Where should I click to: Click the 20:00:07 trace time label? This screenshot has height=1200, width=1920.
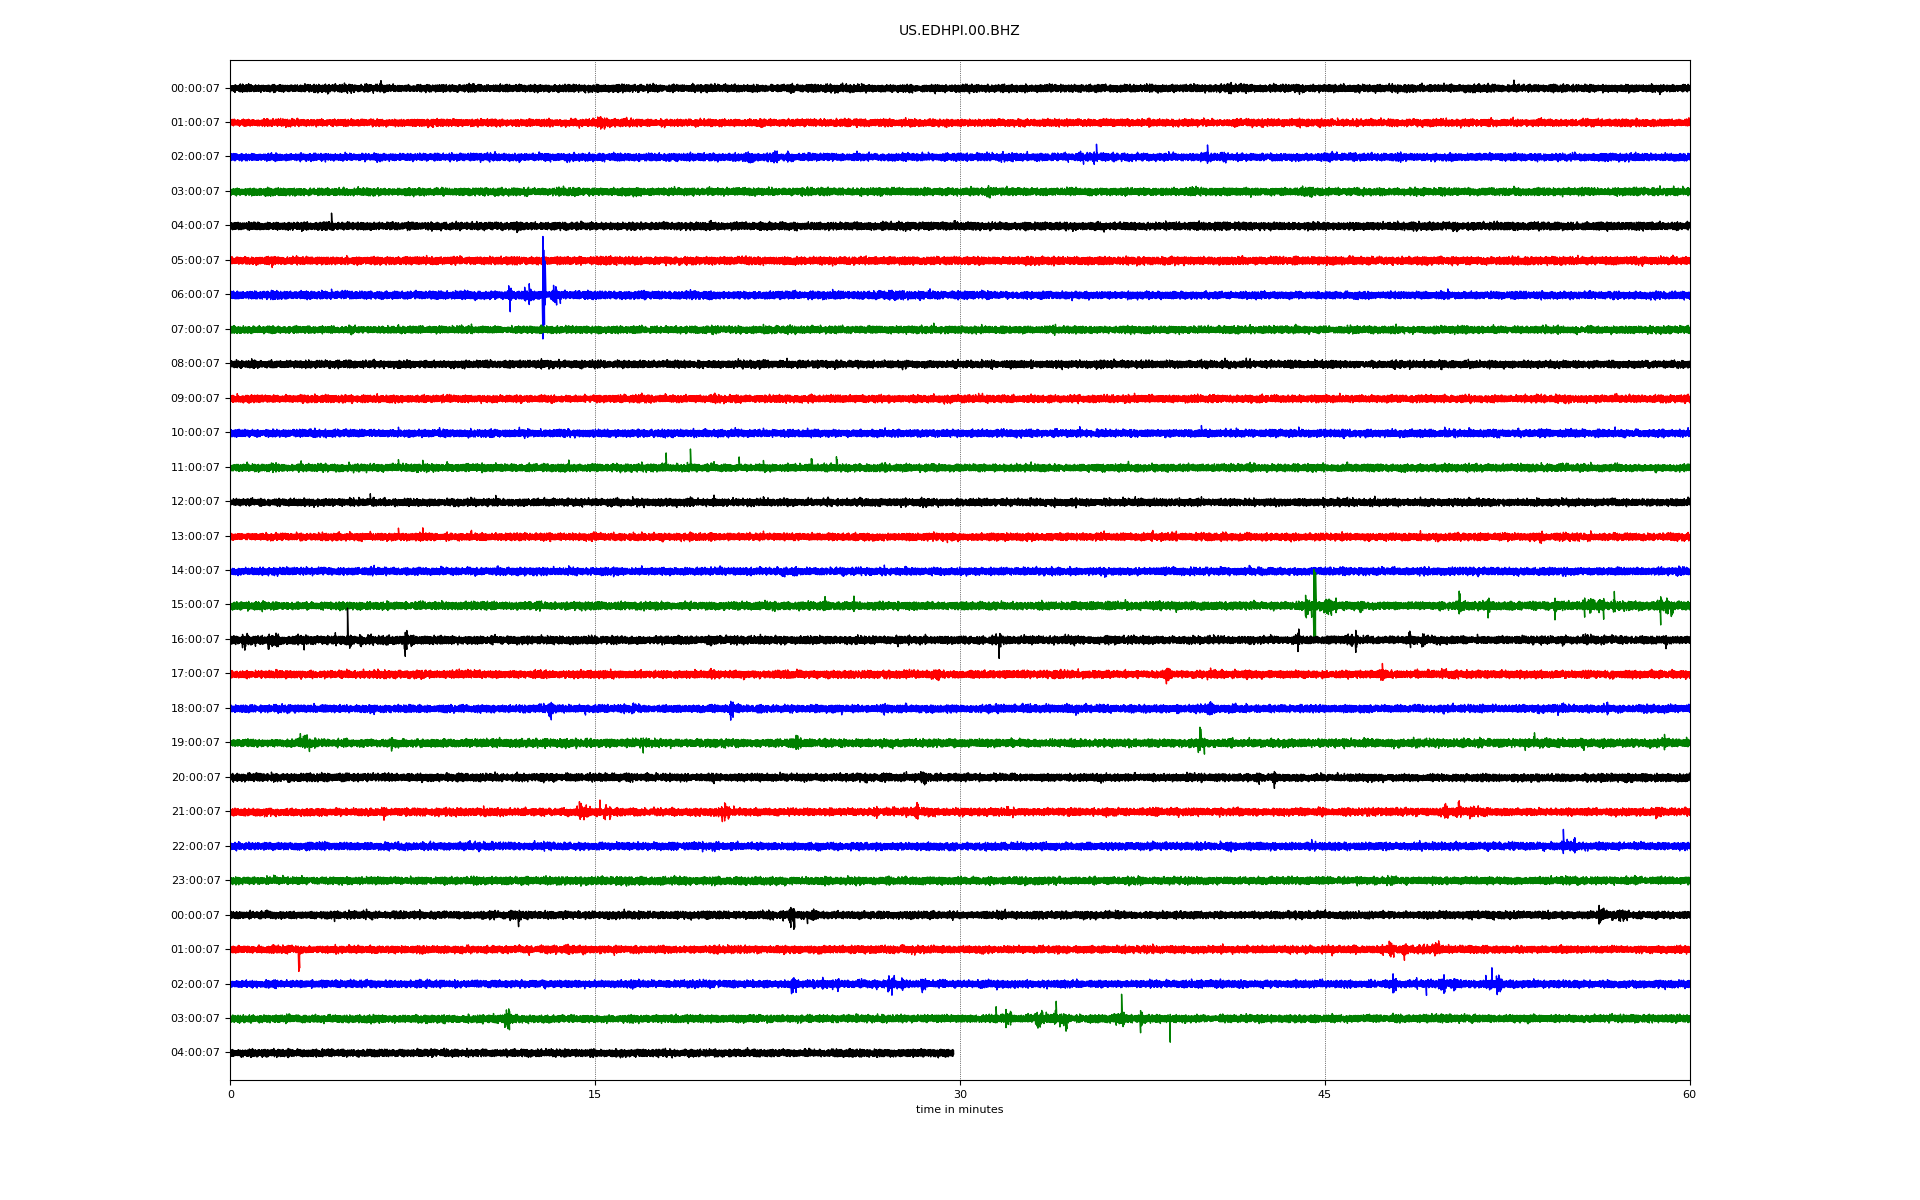pyautogui.click(x=195, y=778)
